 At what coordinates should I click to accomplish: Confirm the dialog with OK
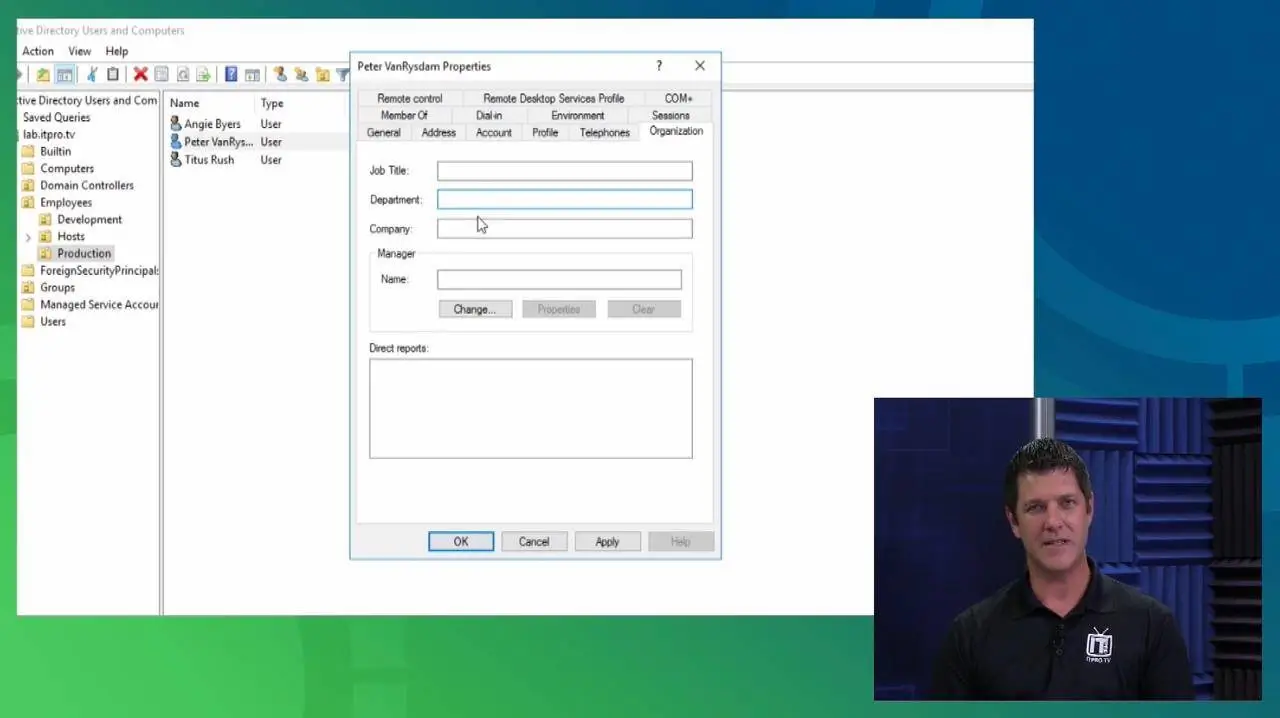(461, 541)
